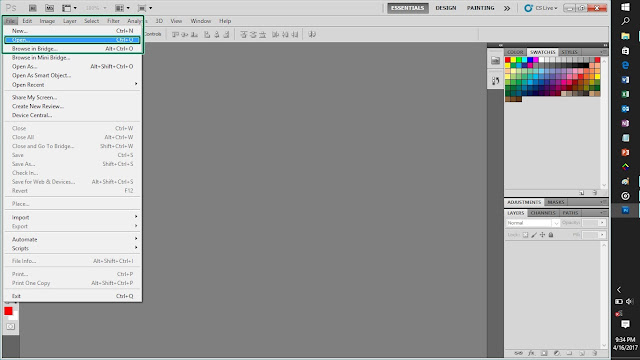Expand more workspaces double-arrow
Viewport: 640px width, 360px height.
pyautogui.click(x=507, y=8)
